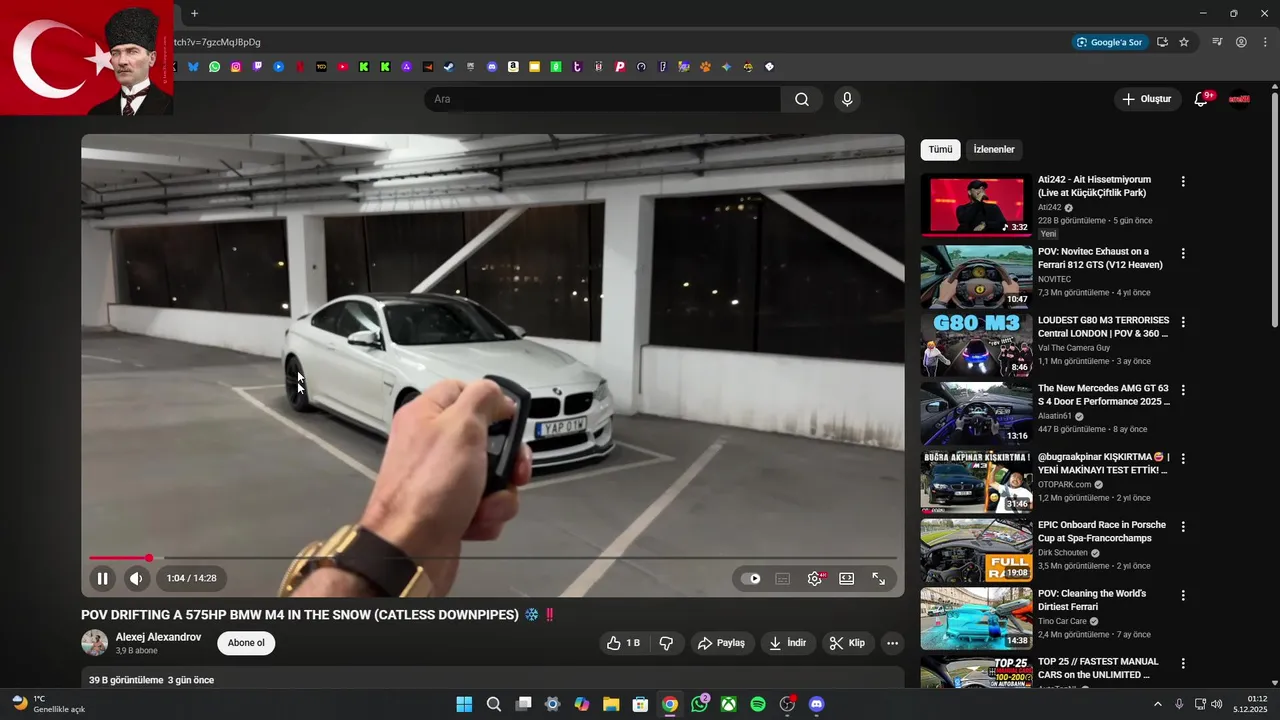Screen dimensions: 1280x720
Task: Open the account avatar menu
Action: tap(1240, 99)
